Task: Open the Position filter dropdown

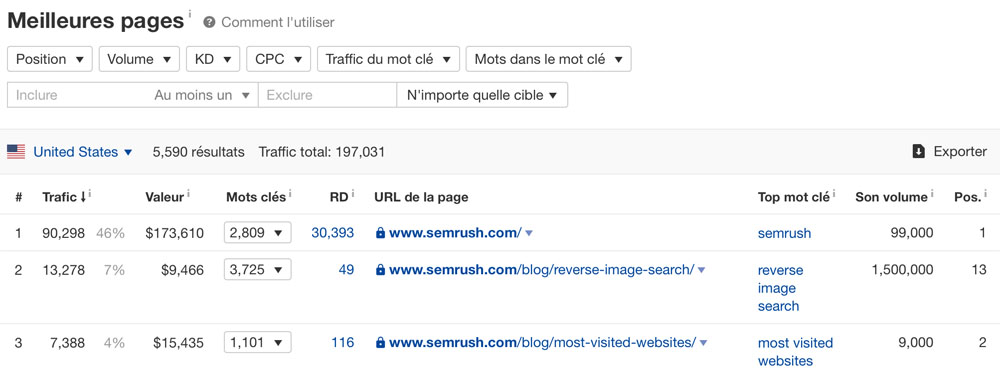Action: click(x=50, y=59)
